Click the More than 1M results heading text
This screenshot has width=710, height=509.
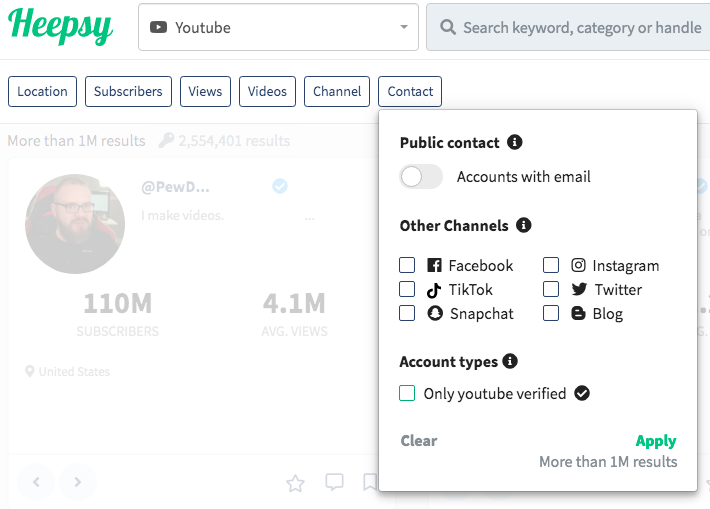[x=77, y=141]
